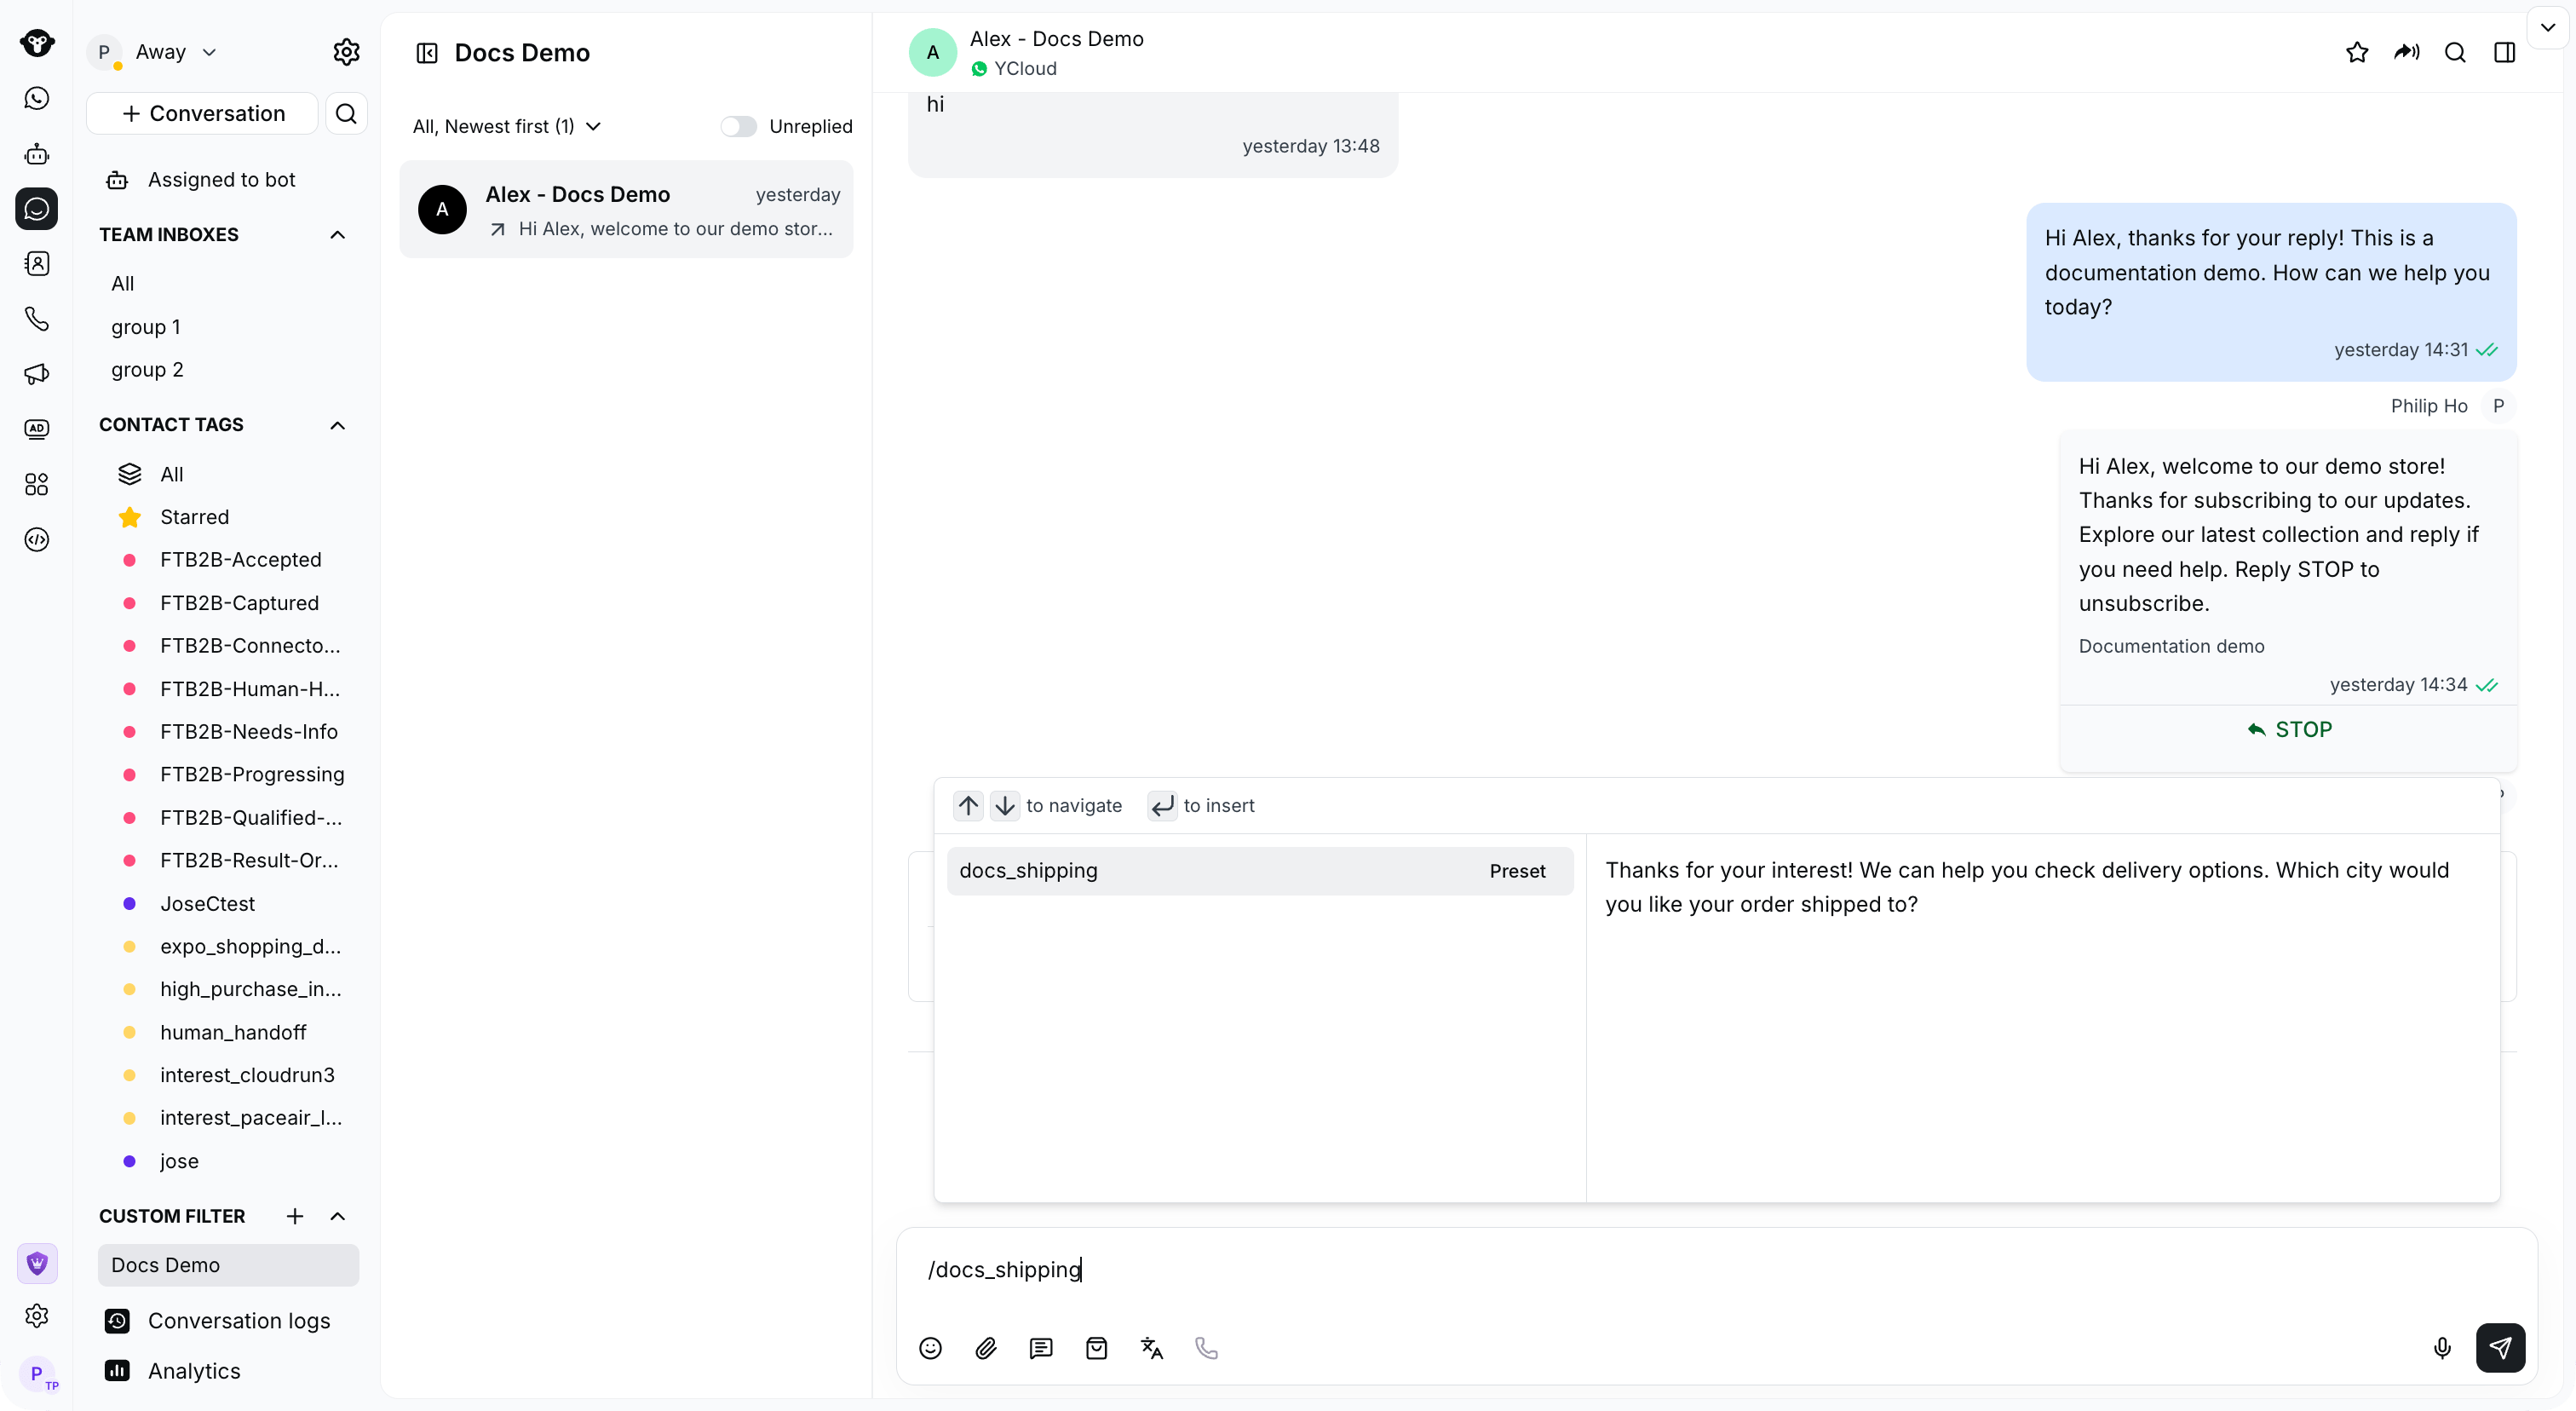Image resolution: width=2576 pixels, height=1411 pixels.
Task: Click the forward/transfer conversation icon
Action: [x=2406, y=52]
